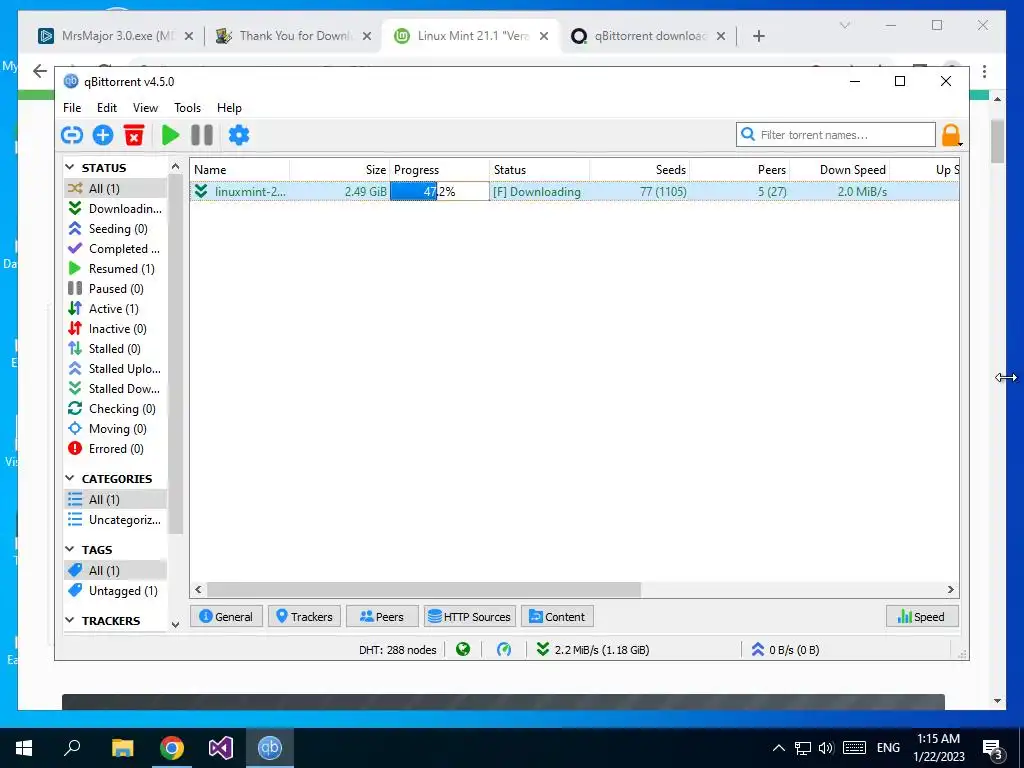Click sidebar scroll down arrow

coord(175,624)
